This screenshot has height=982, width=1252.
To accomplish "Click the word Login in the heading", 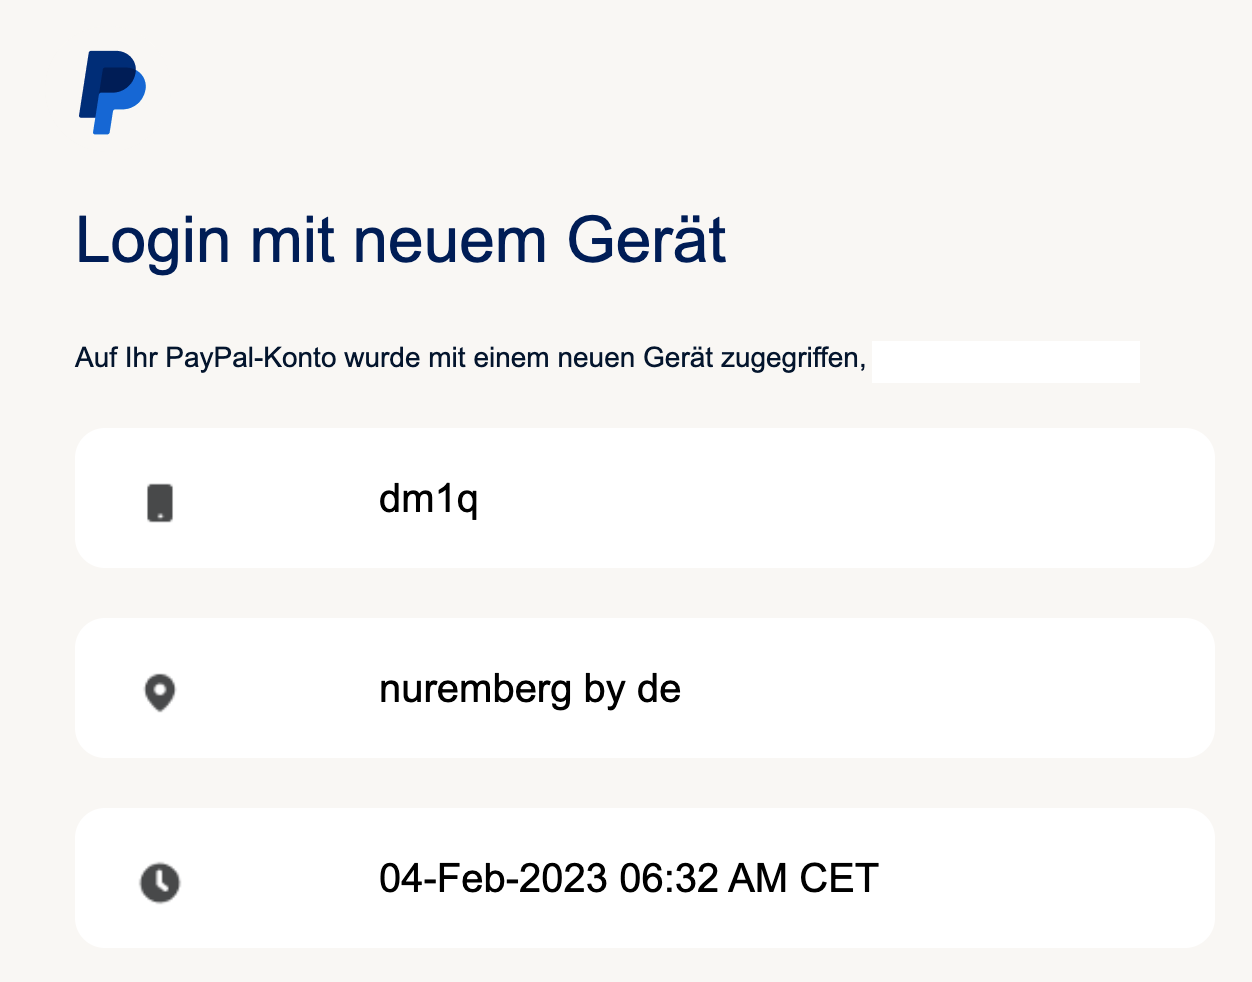I will 154,243.
